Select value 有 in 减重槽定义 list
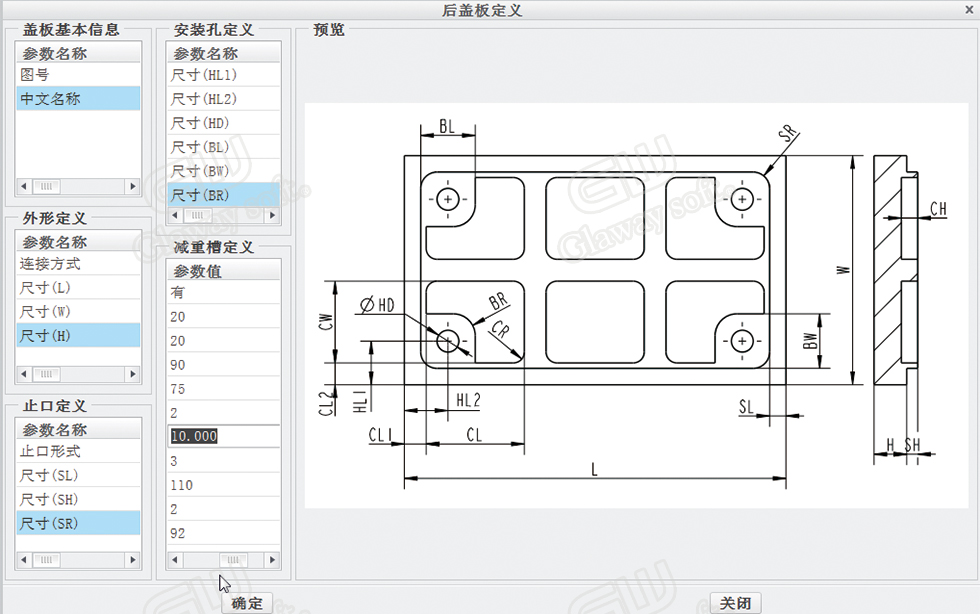The image size is (980, 614). tap(224, 292)
